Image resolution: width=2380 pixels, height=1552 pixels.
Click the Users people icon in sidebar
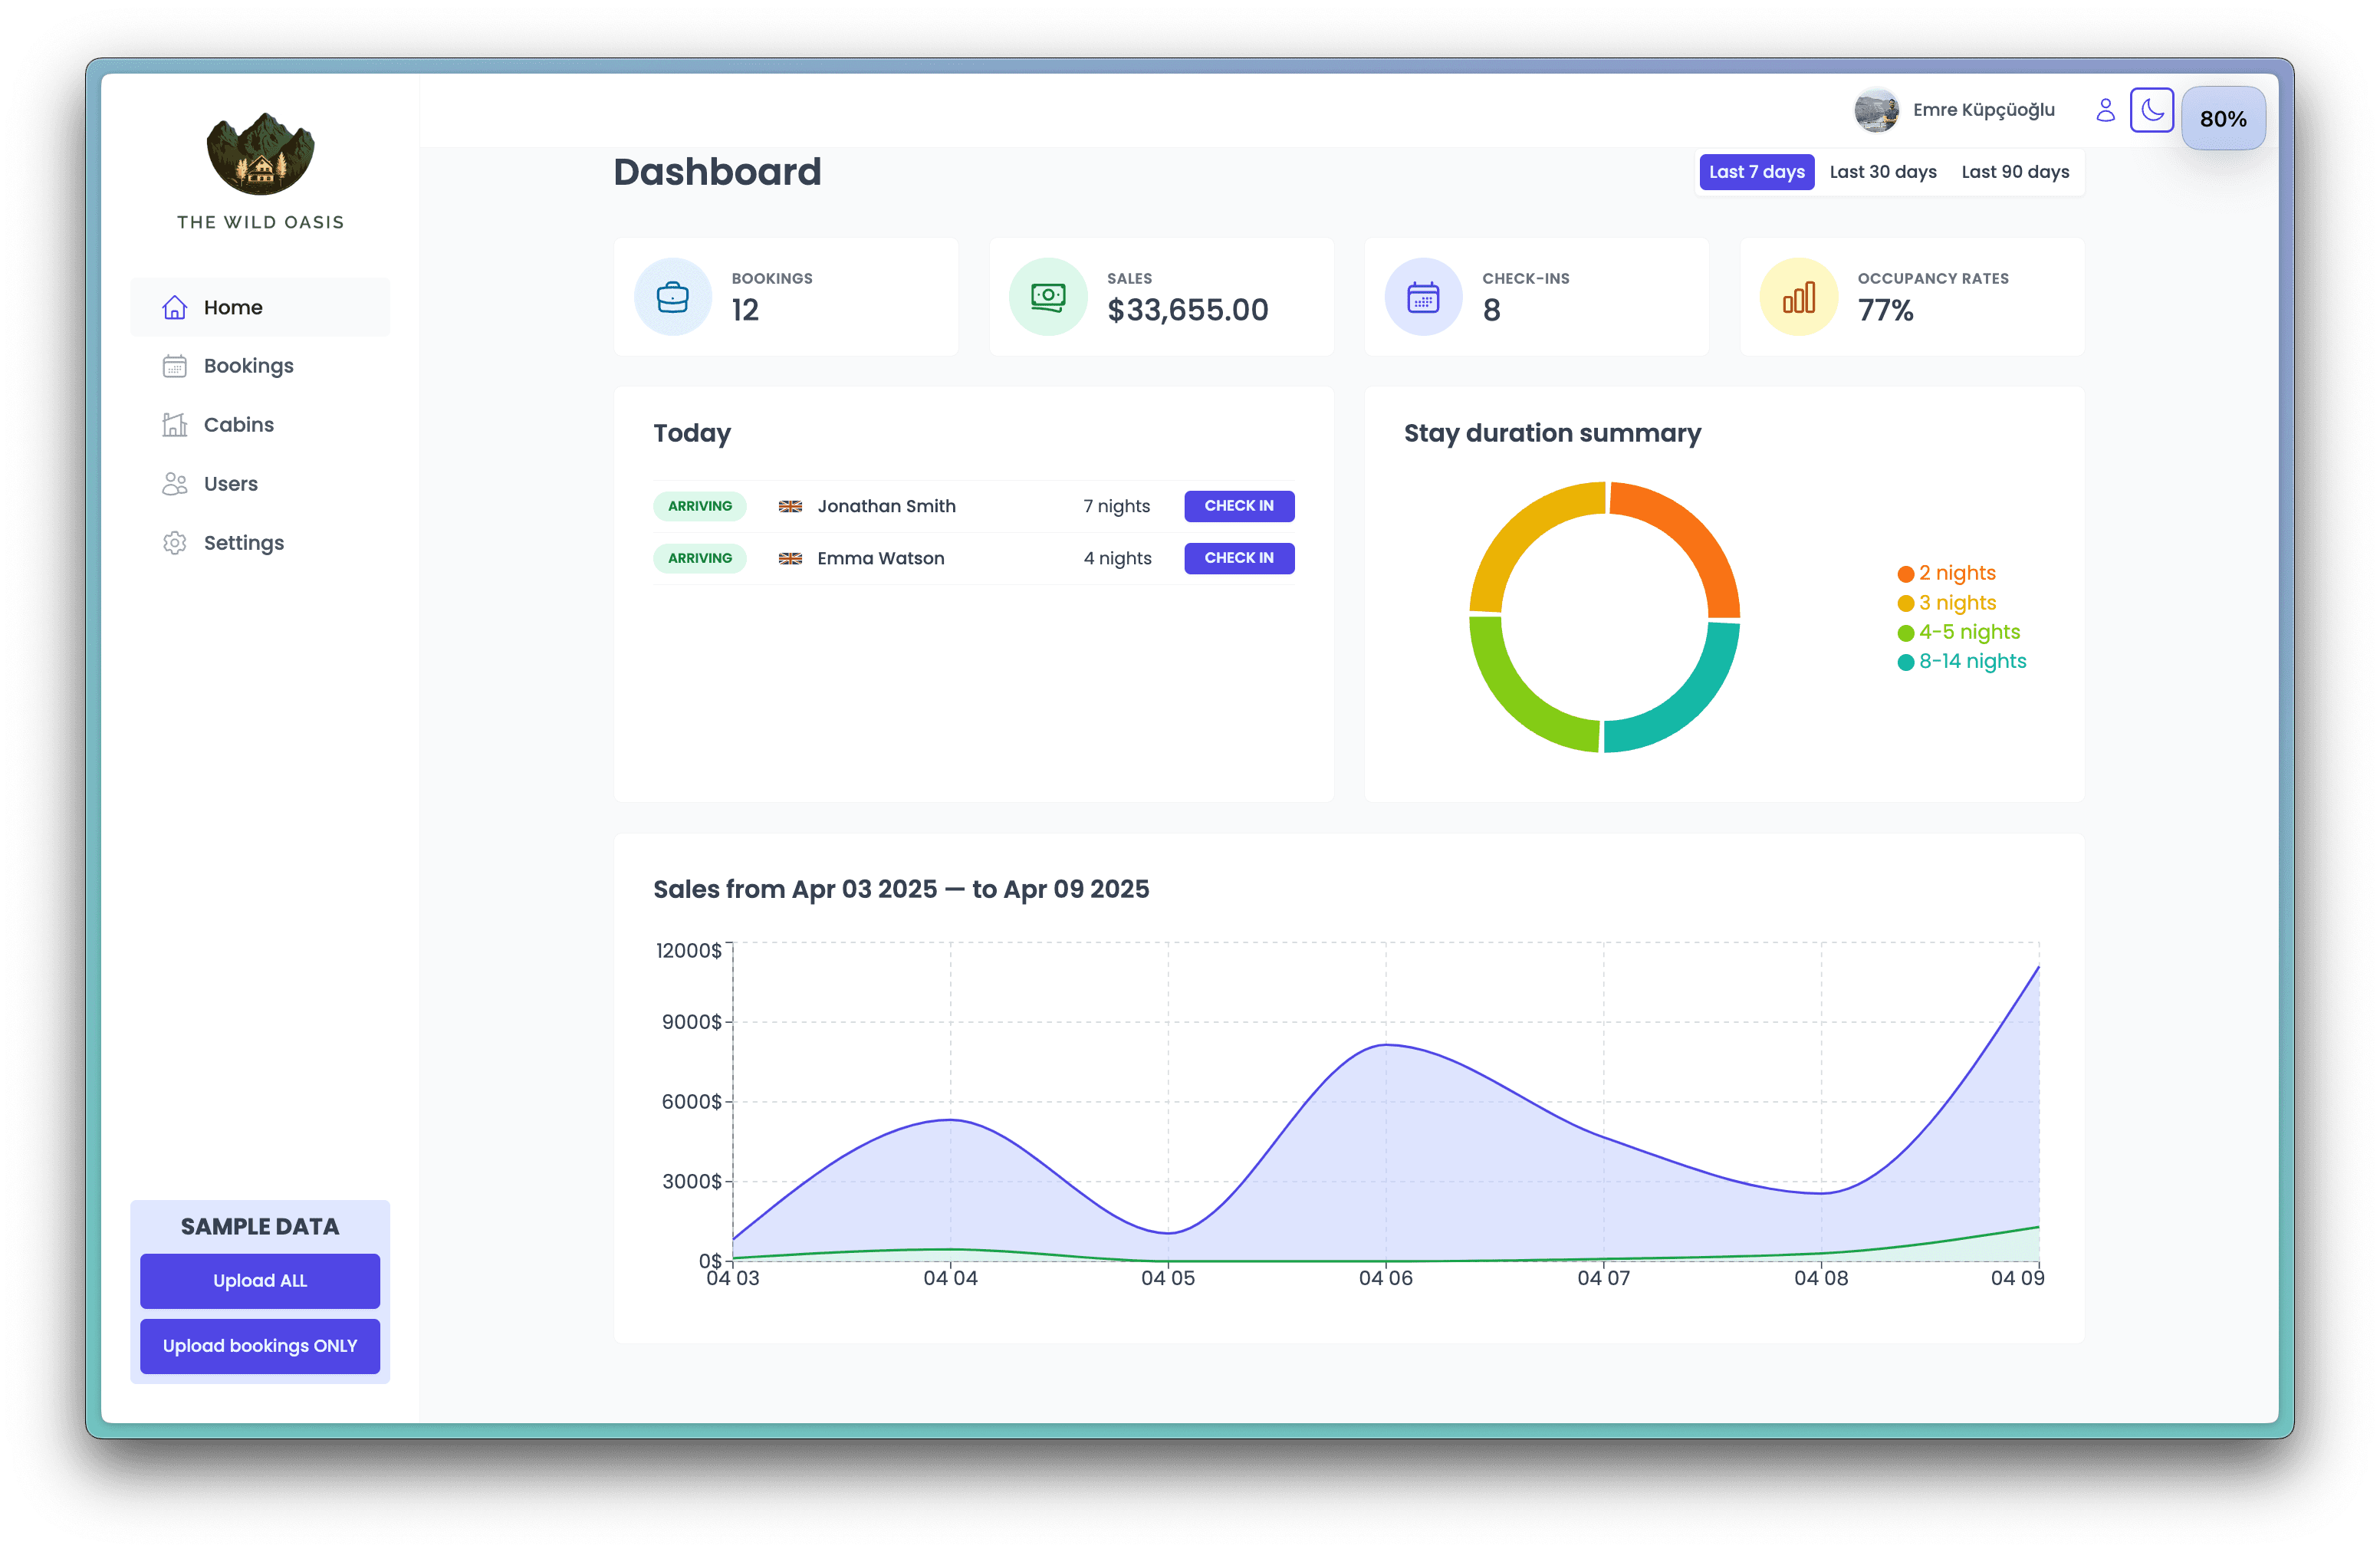tap(174, 484)
